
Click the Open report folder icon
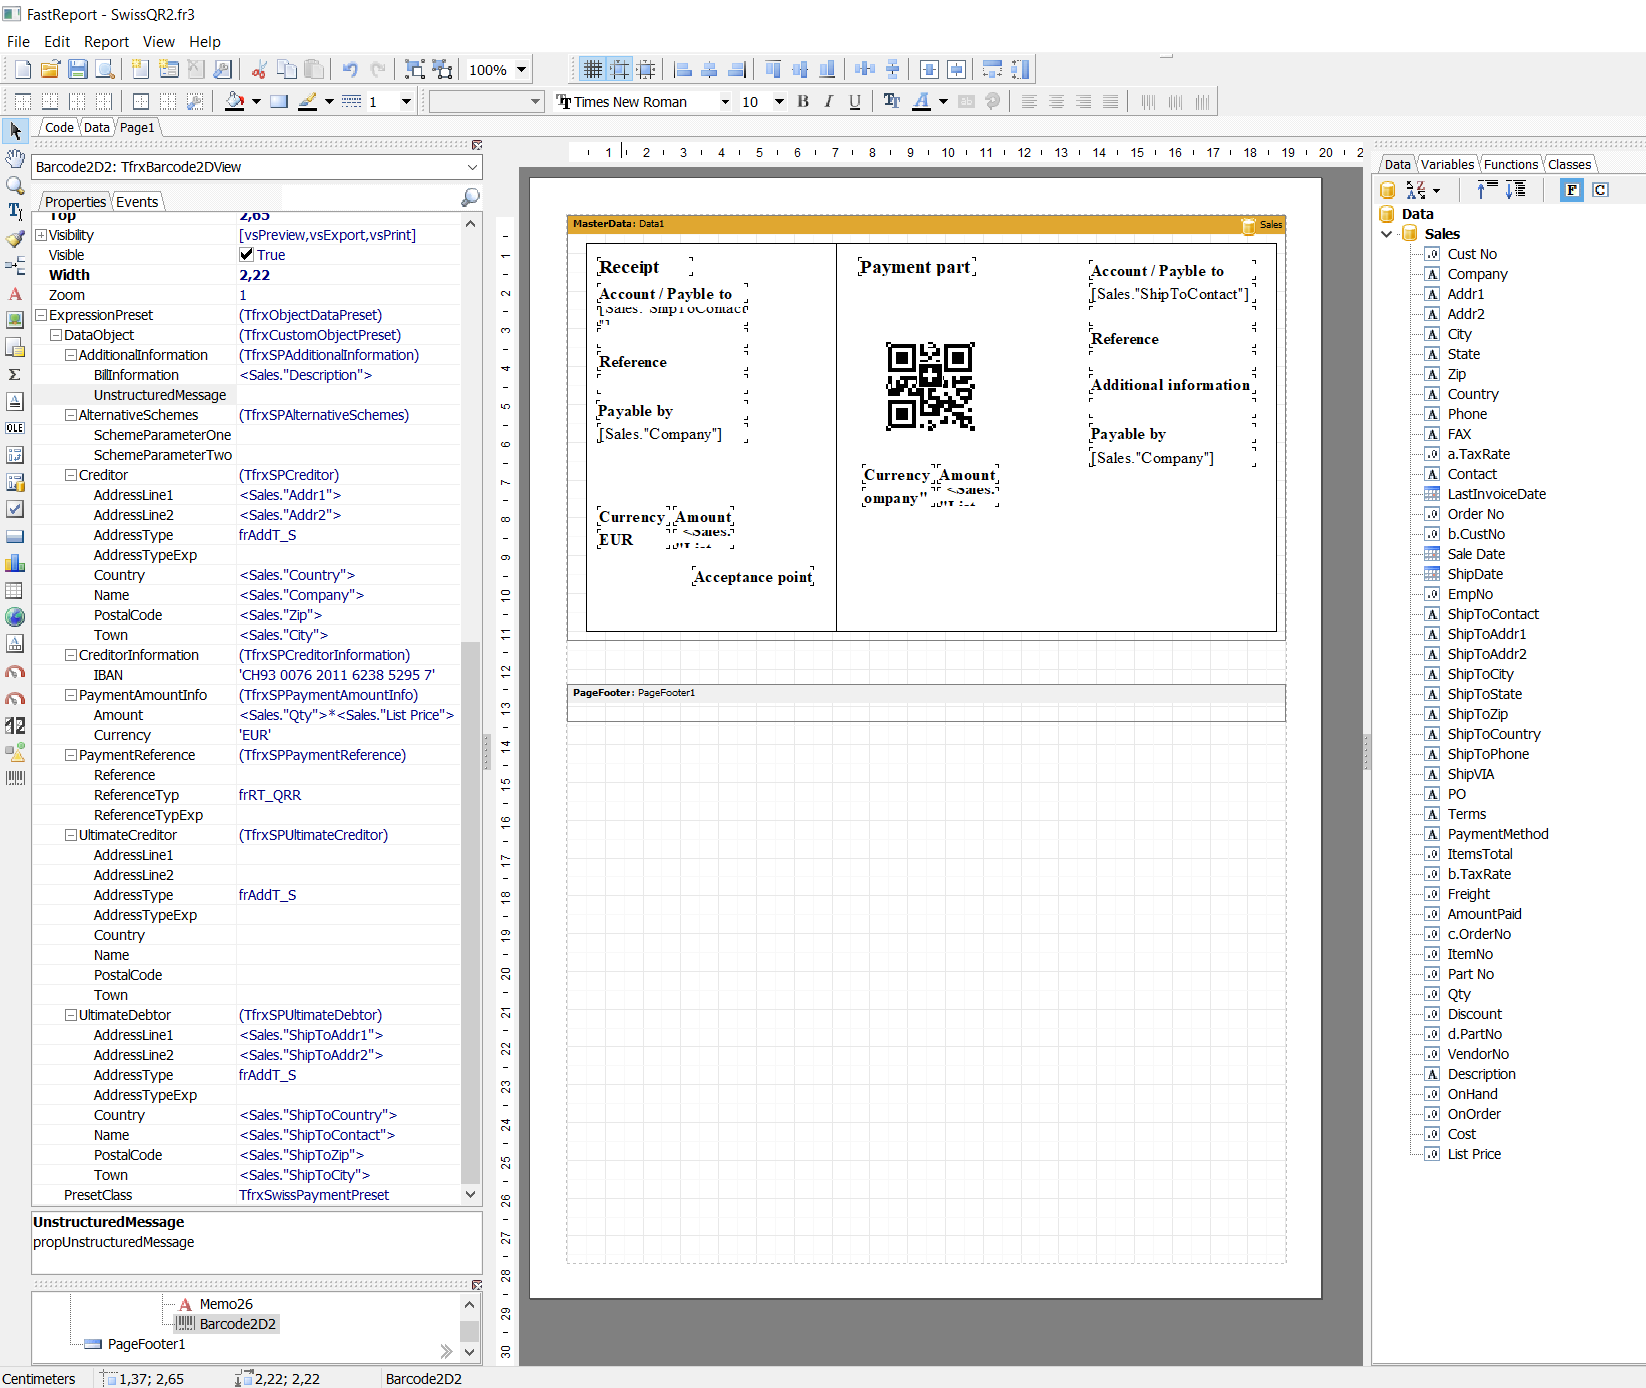click(x=50, y=69)
